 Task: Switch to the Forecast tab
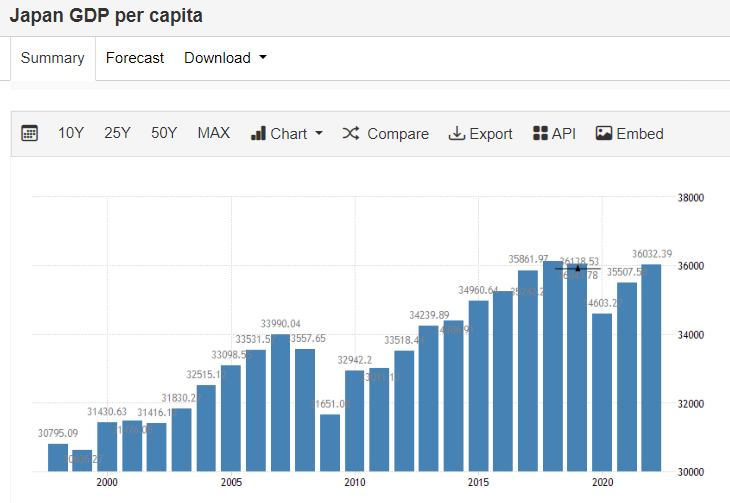click(x=135, y=58)
